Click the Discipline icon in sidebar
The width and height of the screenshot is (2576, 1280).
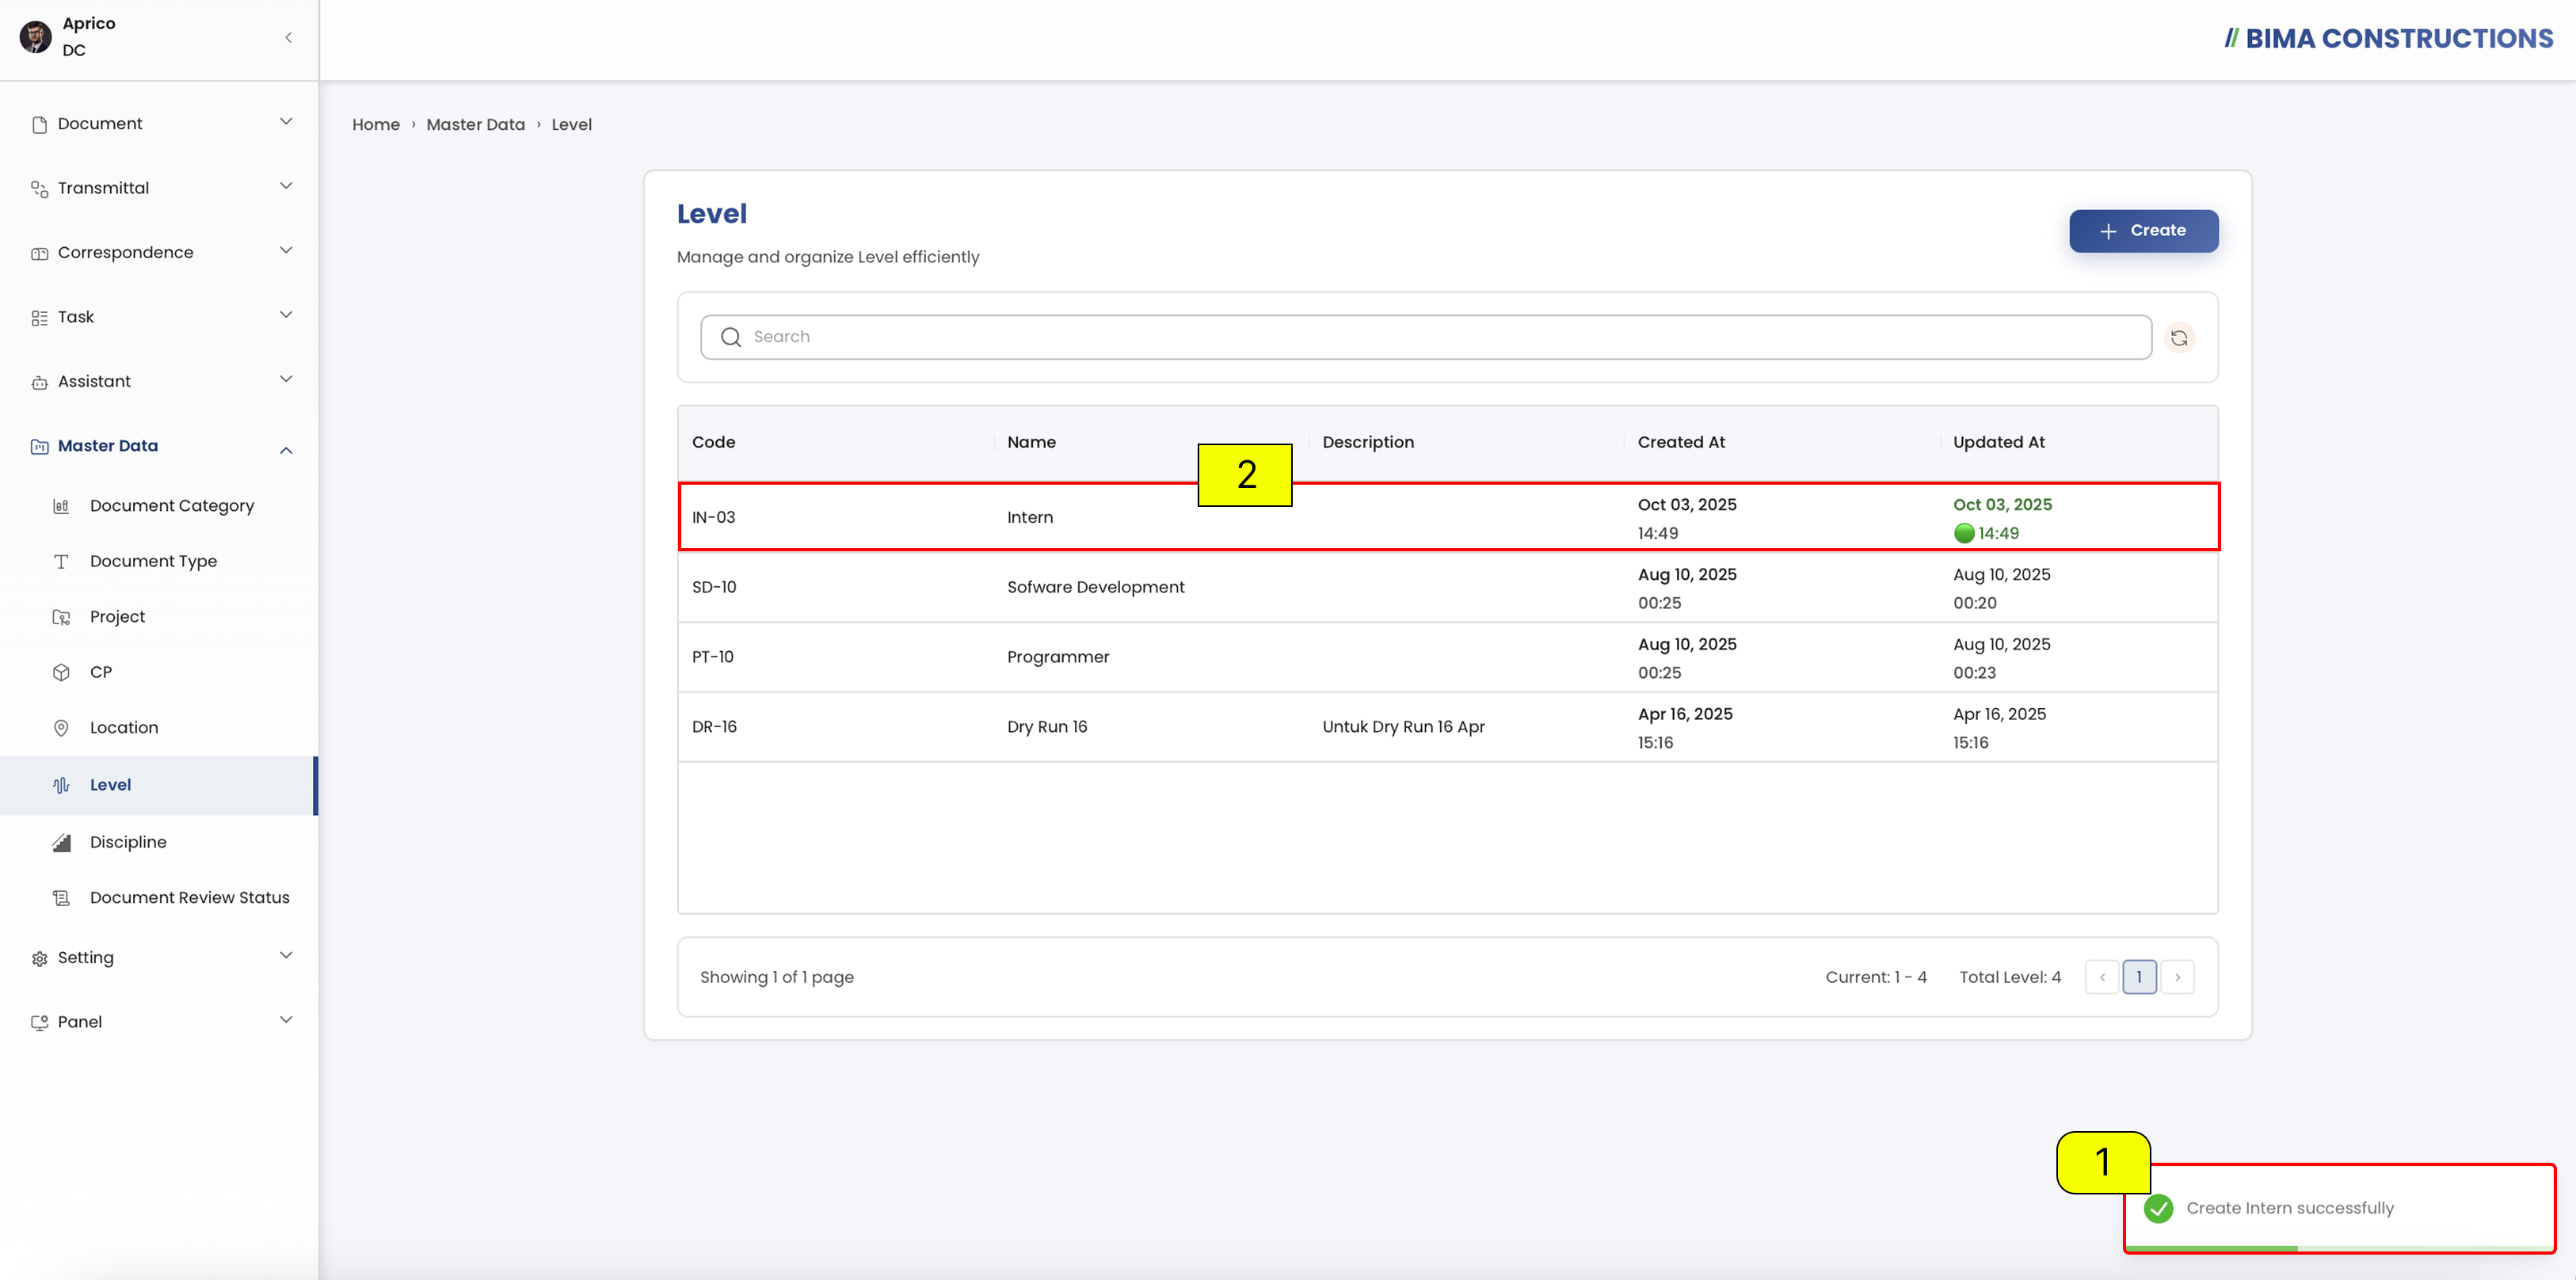point(61,843)
